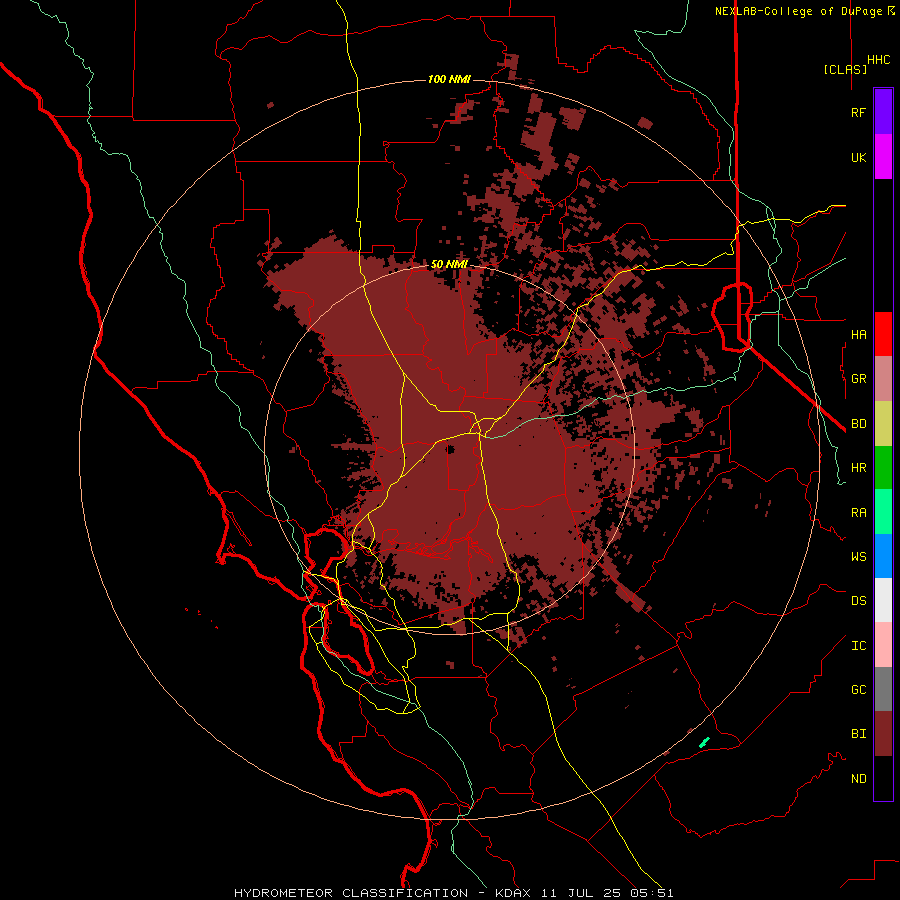Click the GR legend label

pos(858,379)
